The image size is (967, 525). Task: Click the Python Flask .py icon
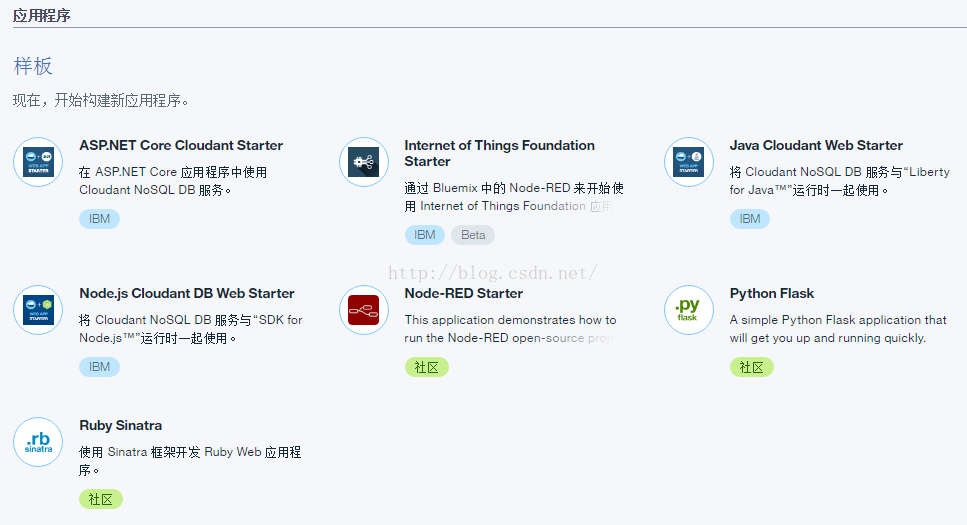pos(689,310)
